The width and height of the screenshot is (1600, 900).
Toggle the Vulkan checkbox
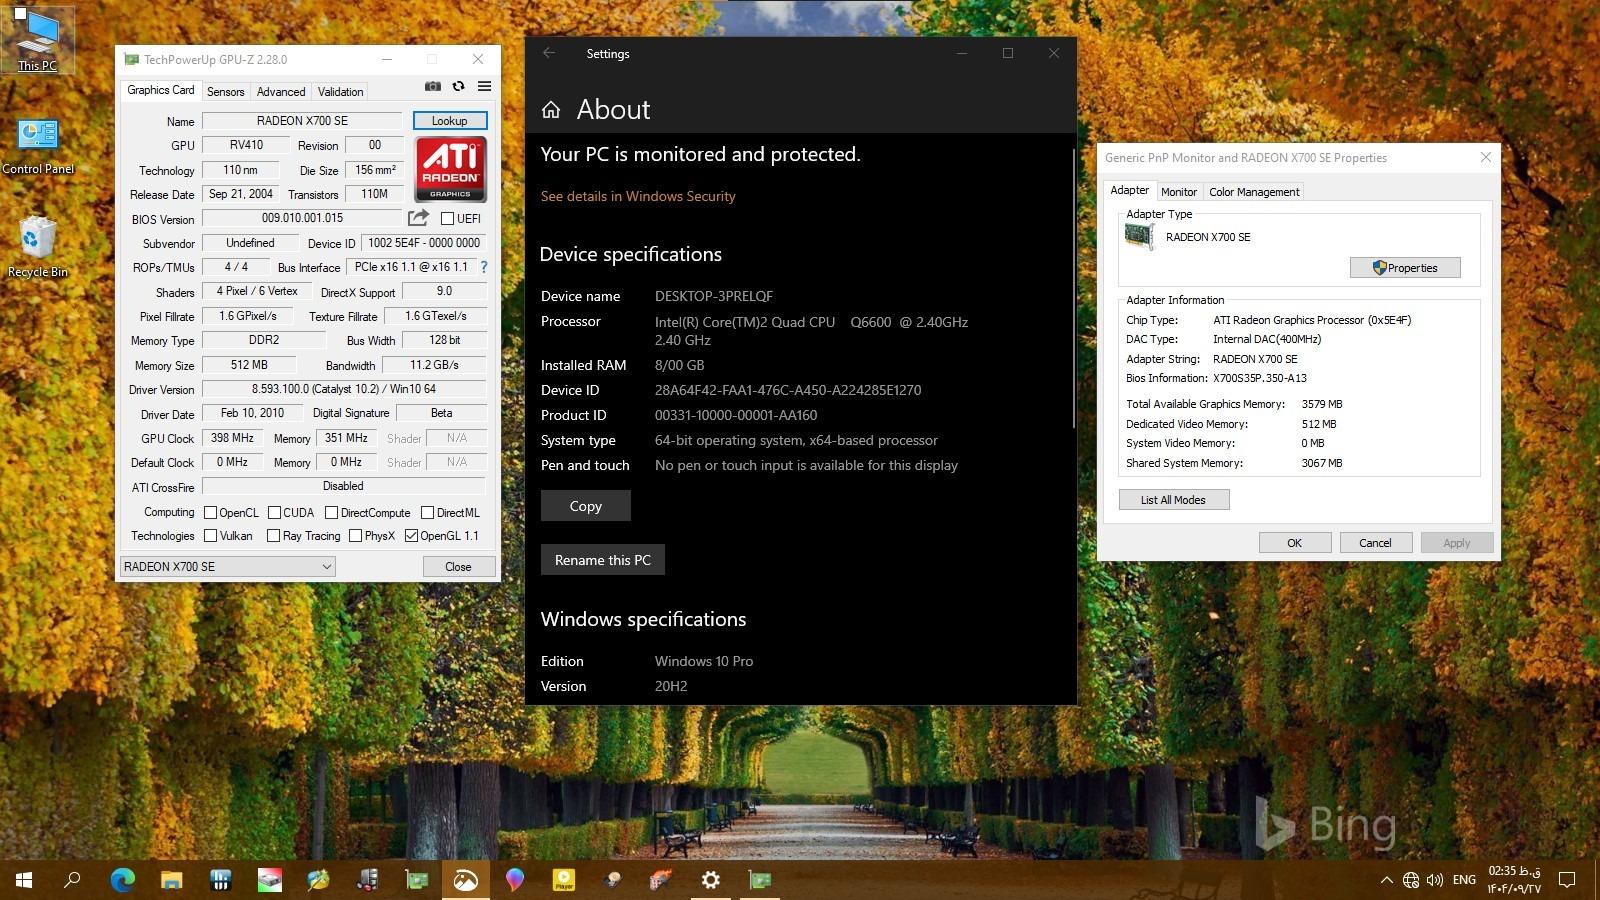(x=211, y=536)
